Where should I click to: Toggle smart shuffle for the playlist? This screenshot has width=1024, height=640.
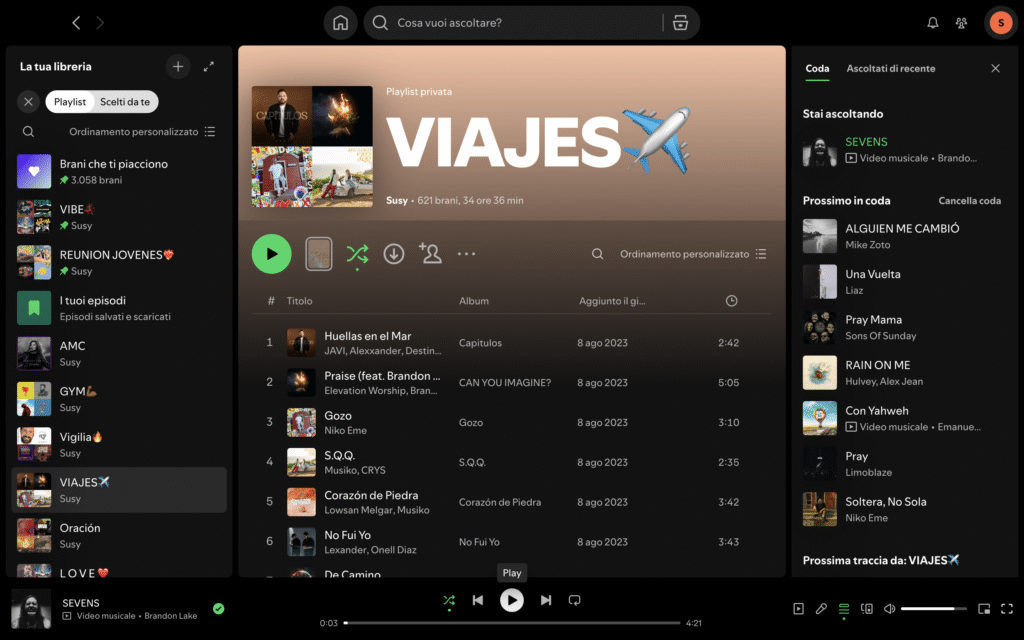(x=356, y=253)
